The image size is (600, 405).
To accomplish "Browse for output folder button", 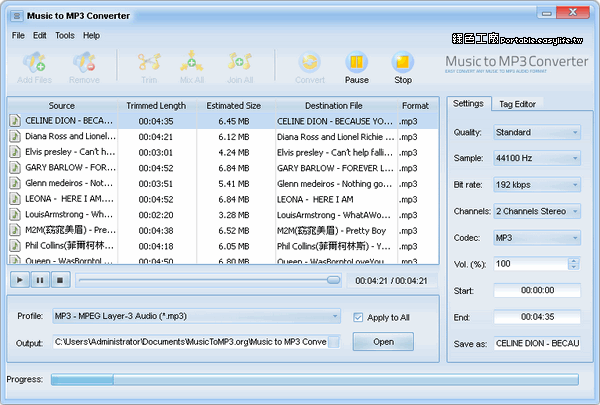I will coord(334,342).
